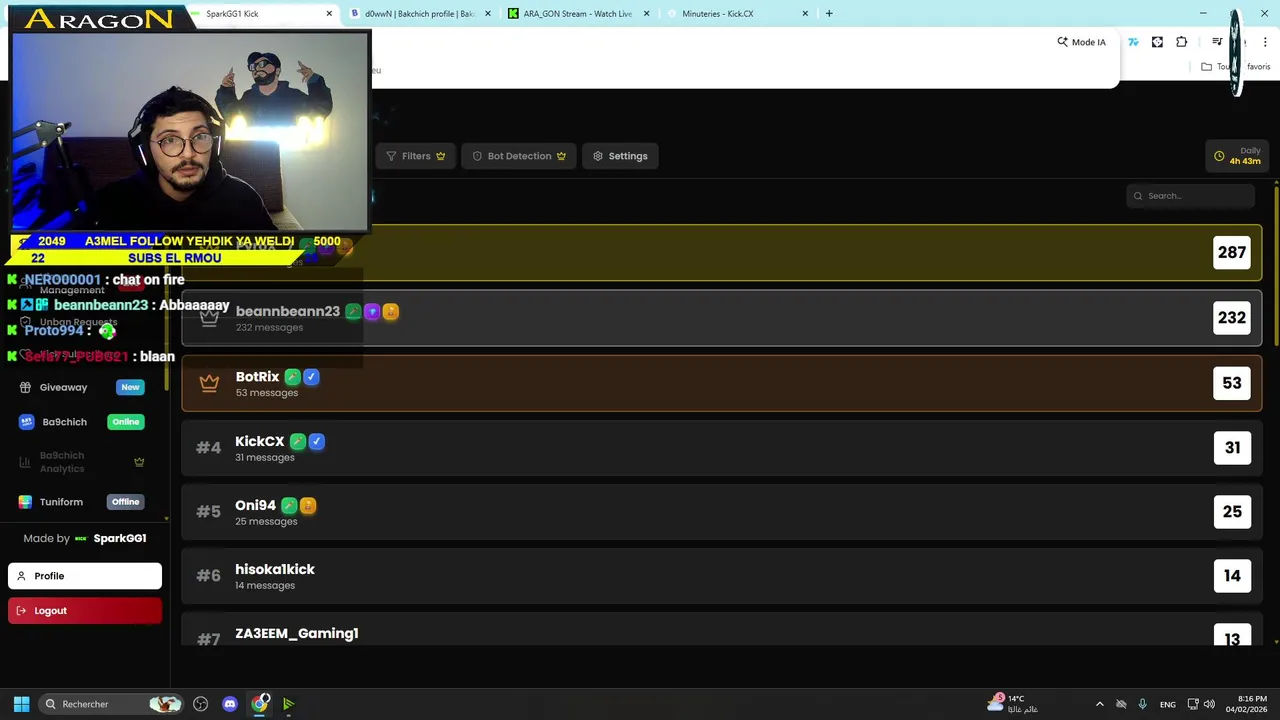Select the BotRix username
This screenshot has height=720, width=1280.
257,377
